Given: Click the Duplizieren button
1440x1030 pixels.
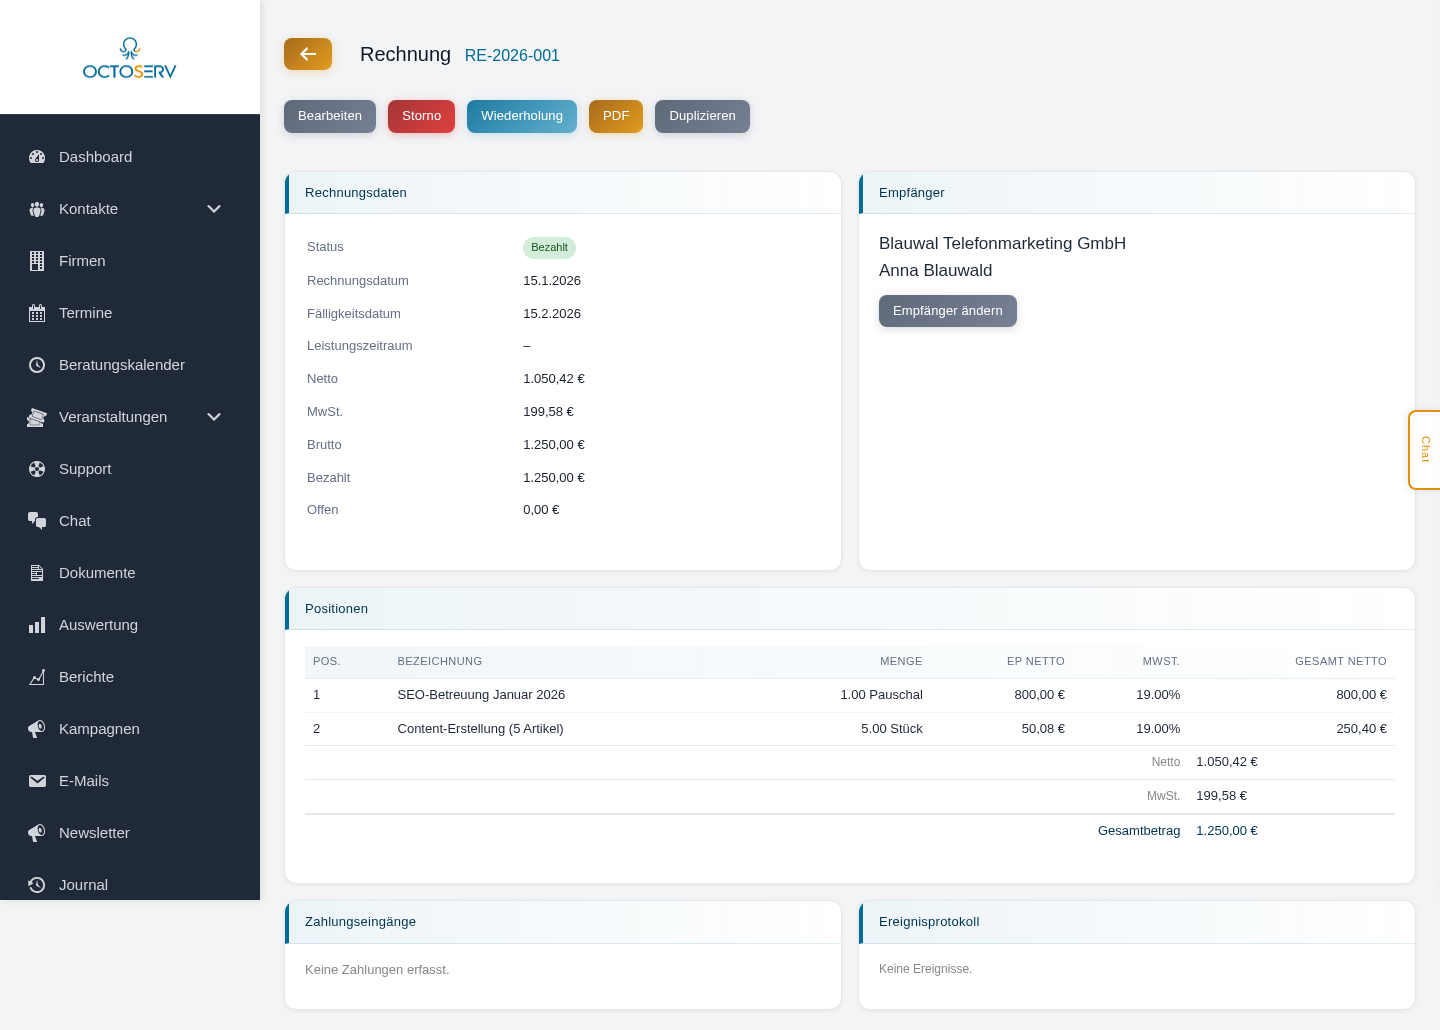Looking at the screenshot, I should point(702,116).
